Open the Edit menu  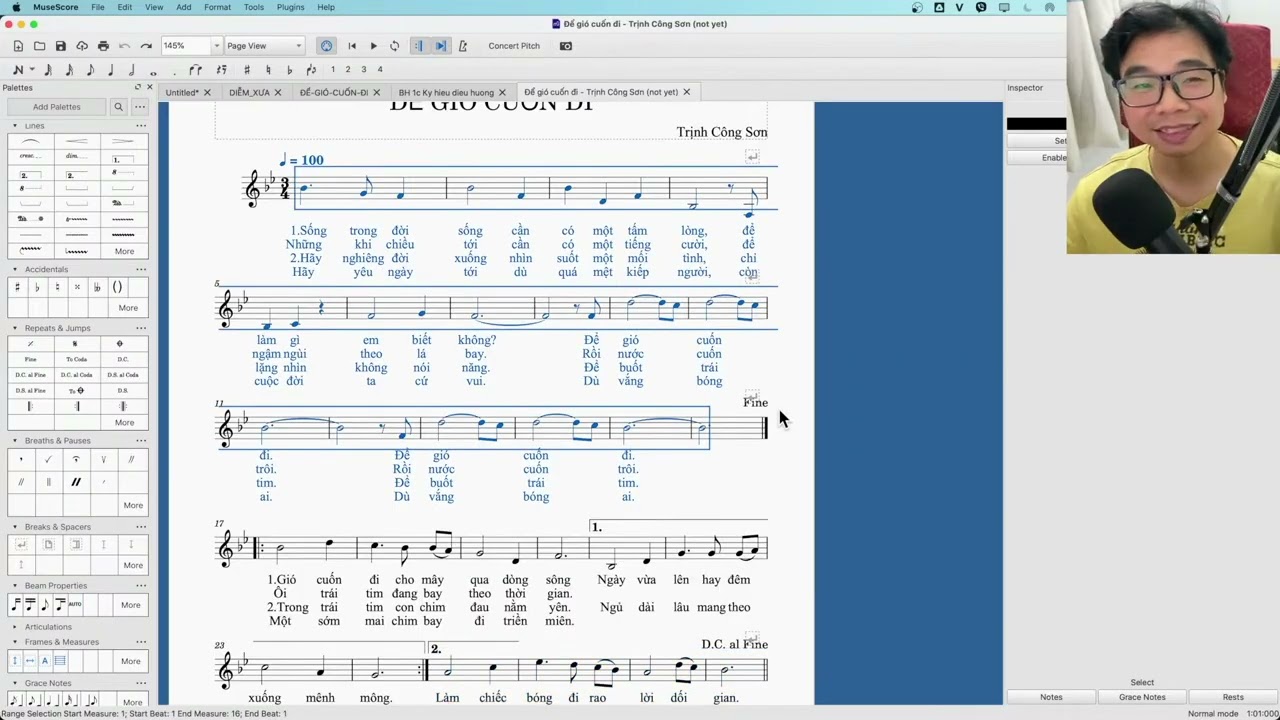click(125, 7)
